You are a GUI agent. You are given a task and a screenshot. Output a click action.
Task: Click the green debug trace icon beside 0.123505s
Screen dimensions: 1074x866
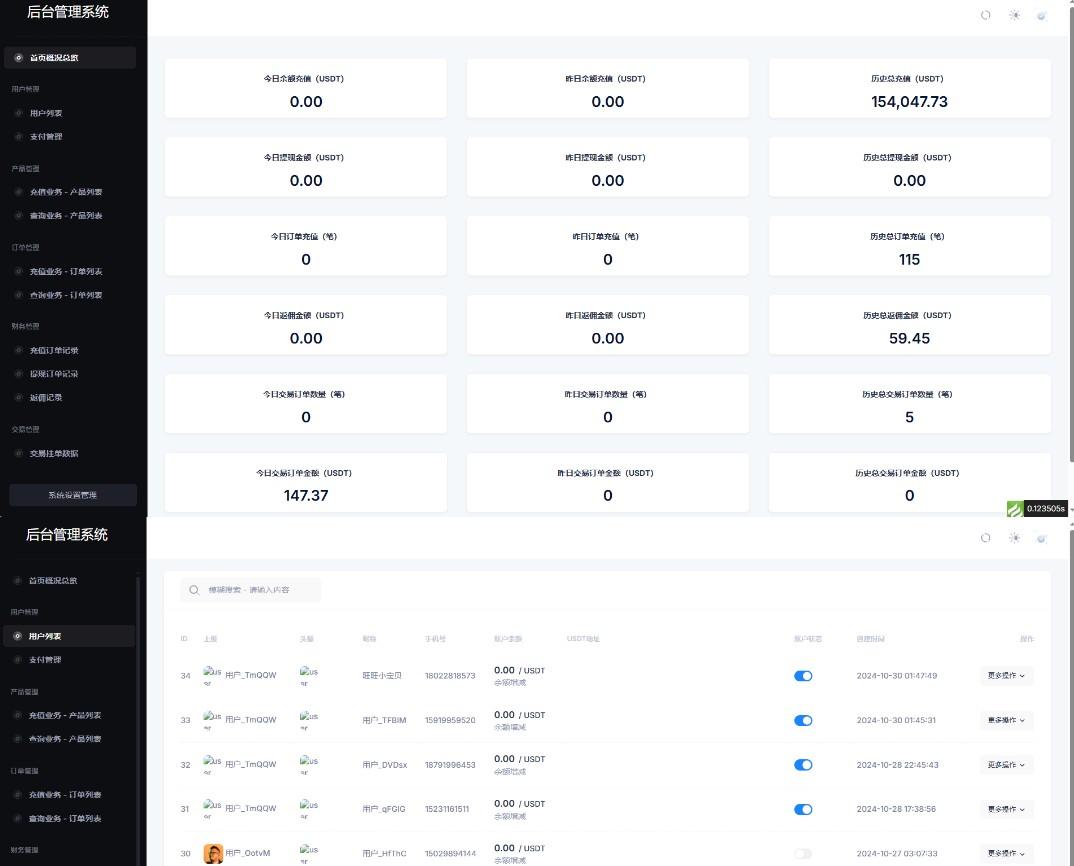click(x=1014, y=509)
